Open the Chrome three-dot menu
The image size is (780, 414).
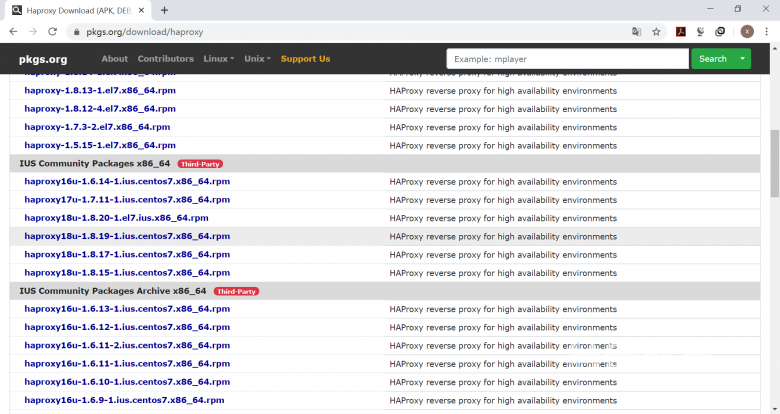767,32
